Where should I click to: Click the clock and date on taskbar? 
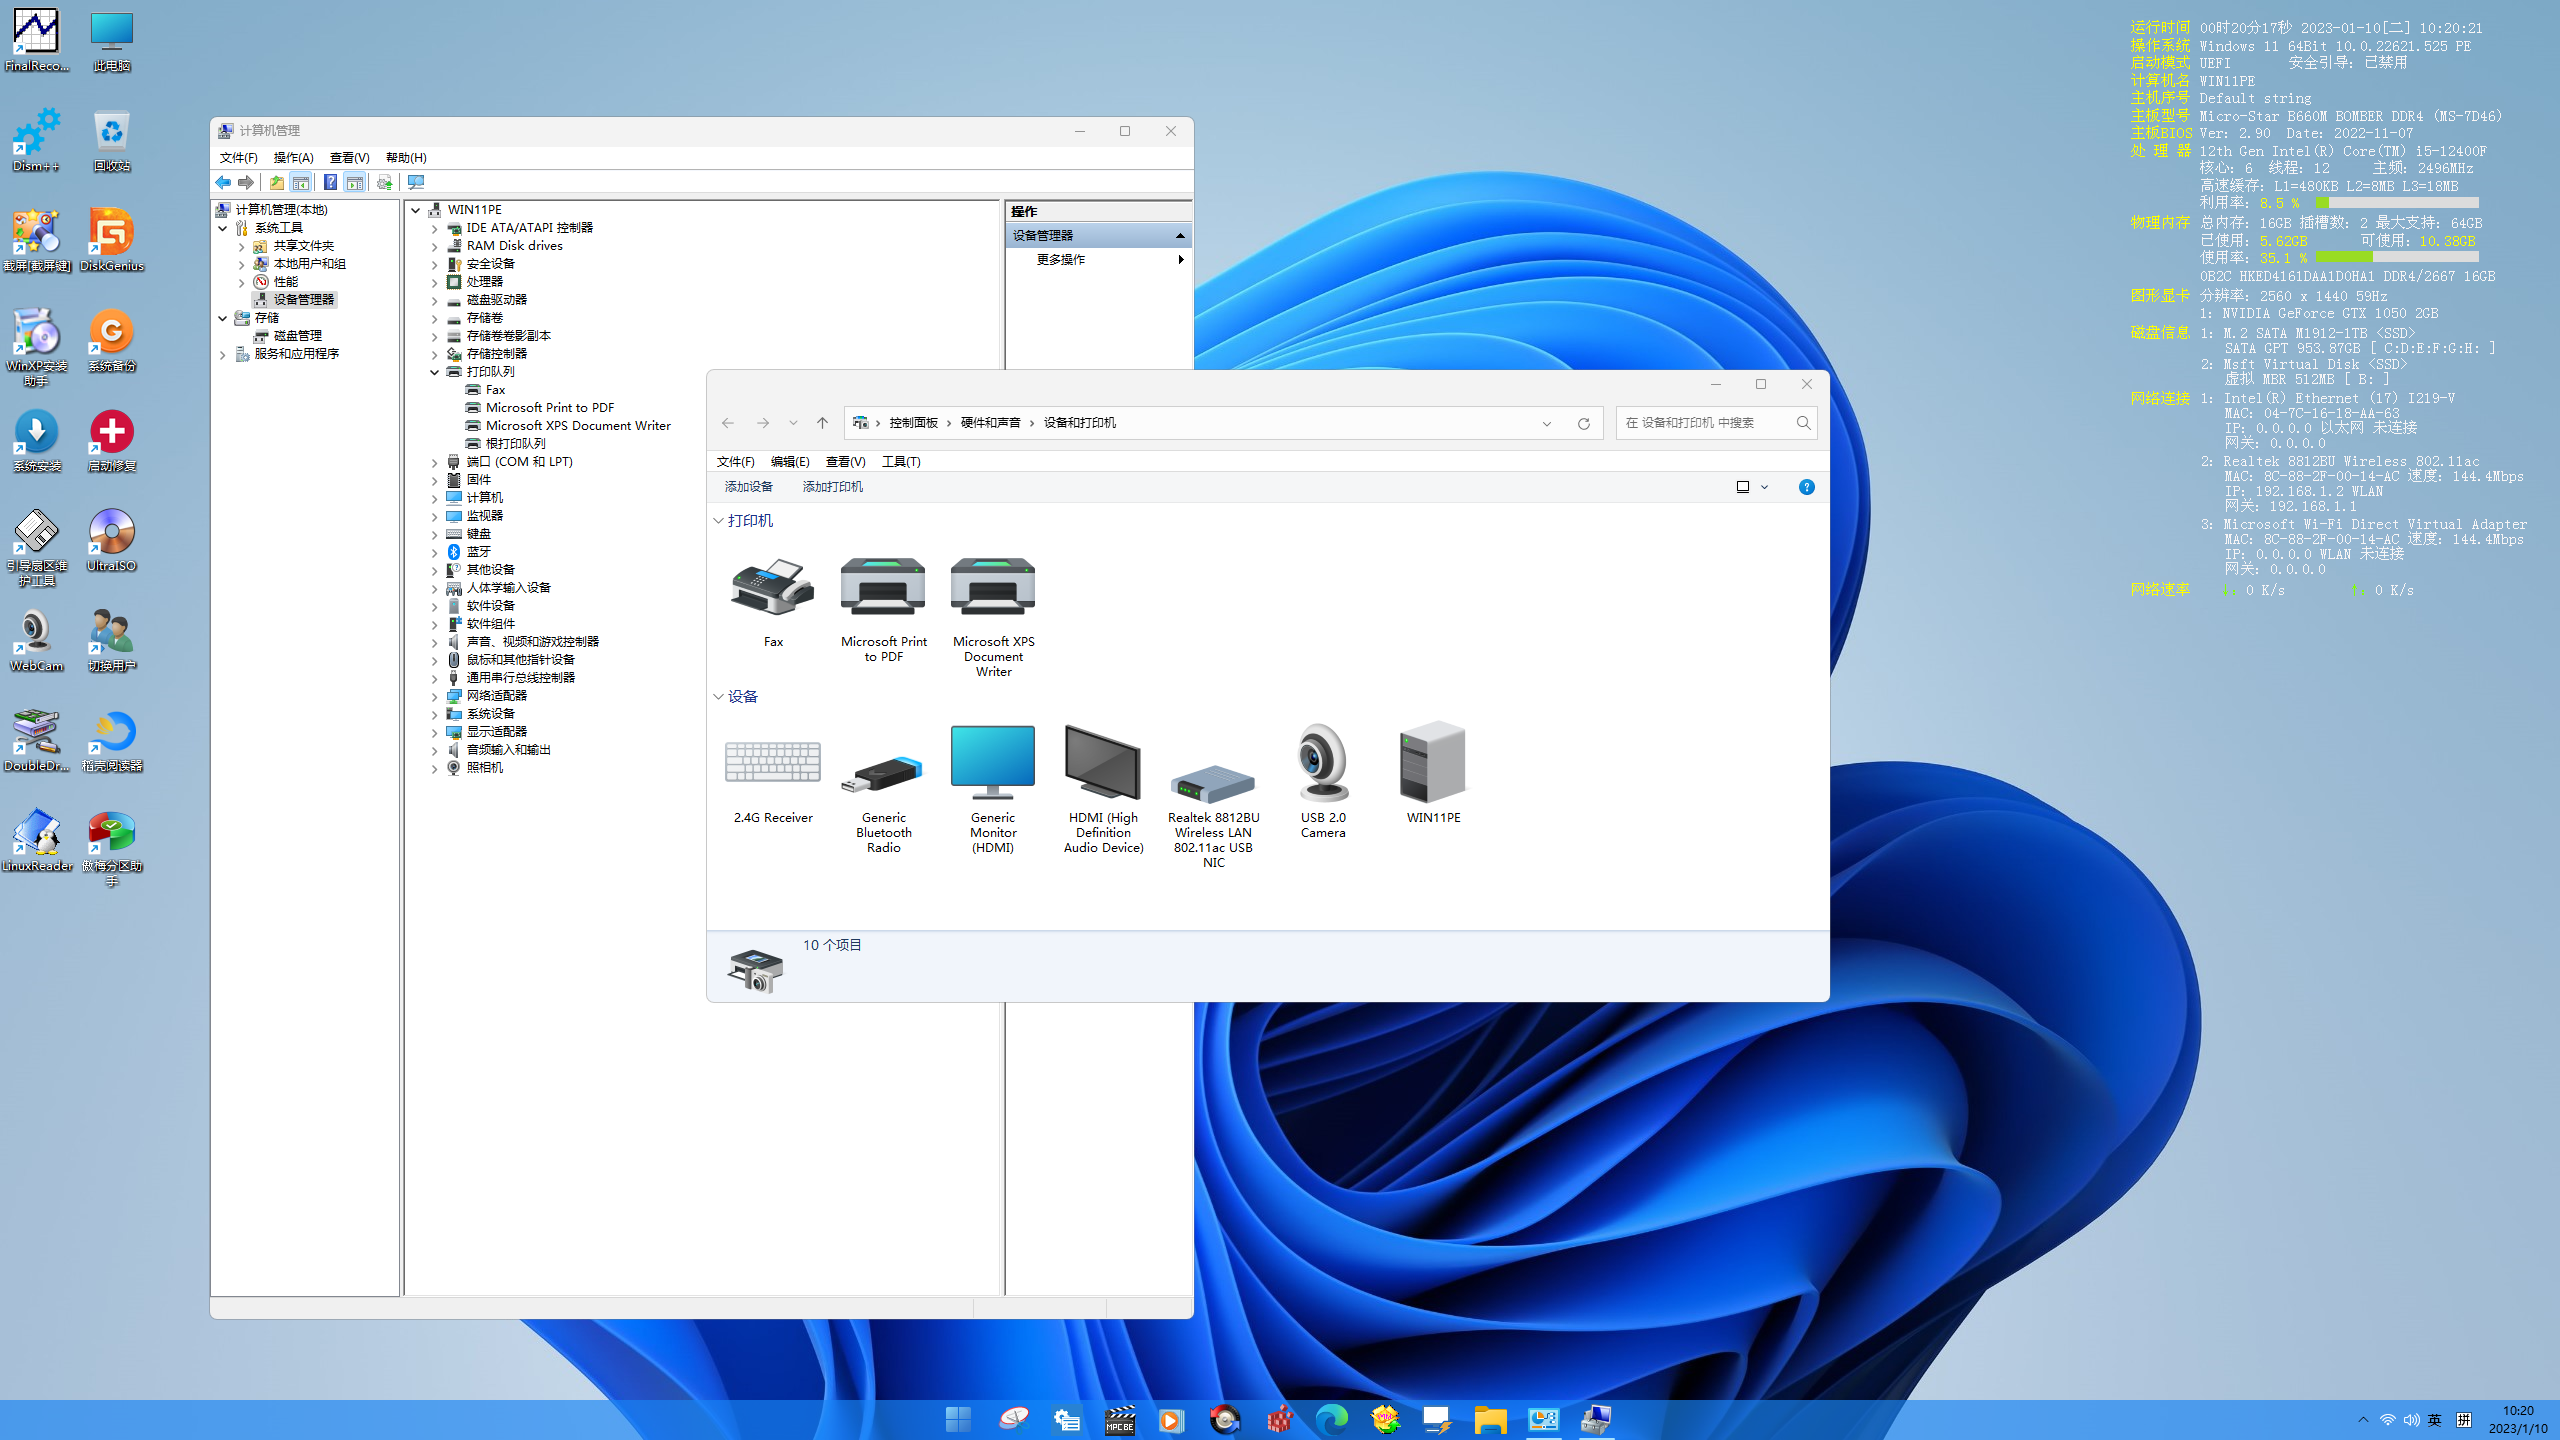pos(2518,1420)
